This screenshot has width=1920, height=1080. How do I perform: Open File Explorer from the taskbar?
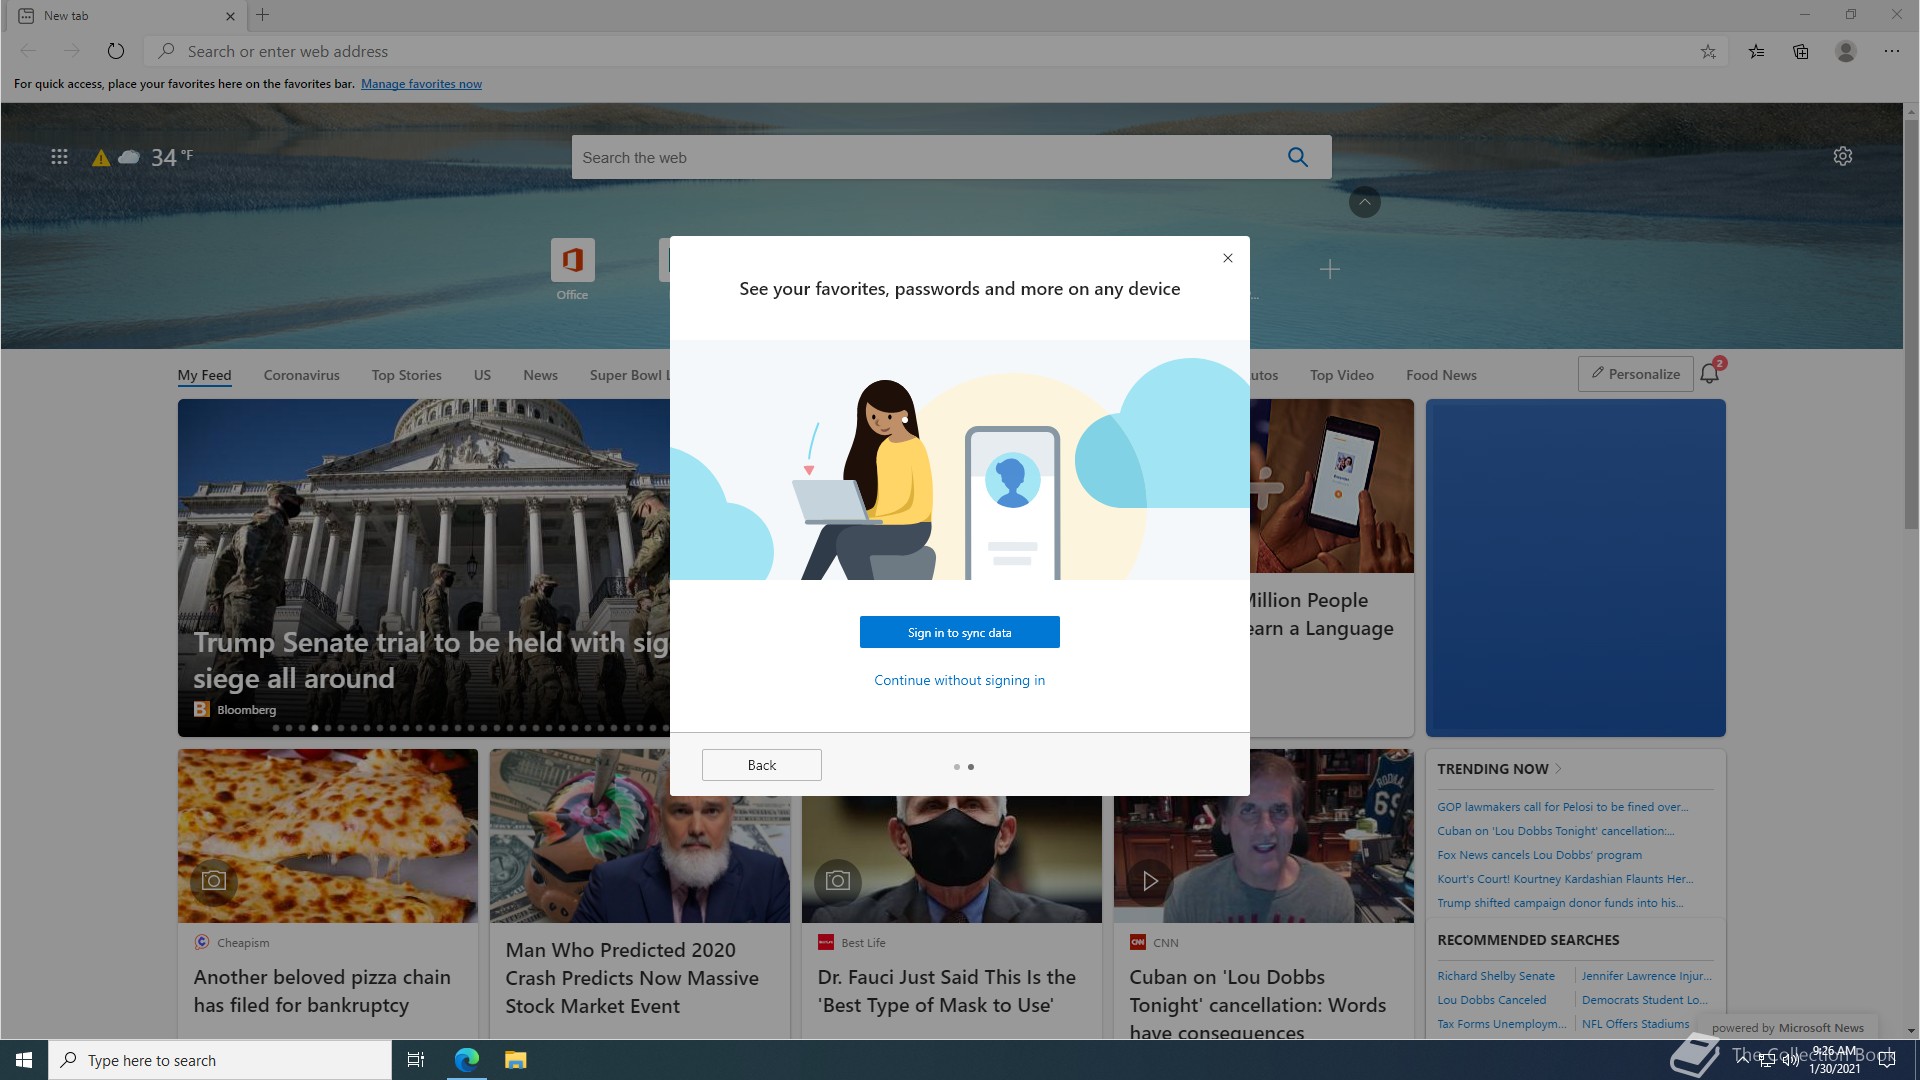coord(515,1060)
